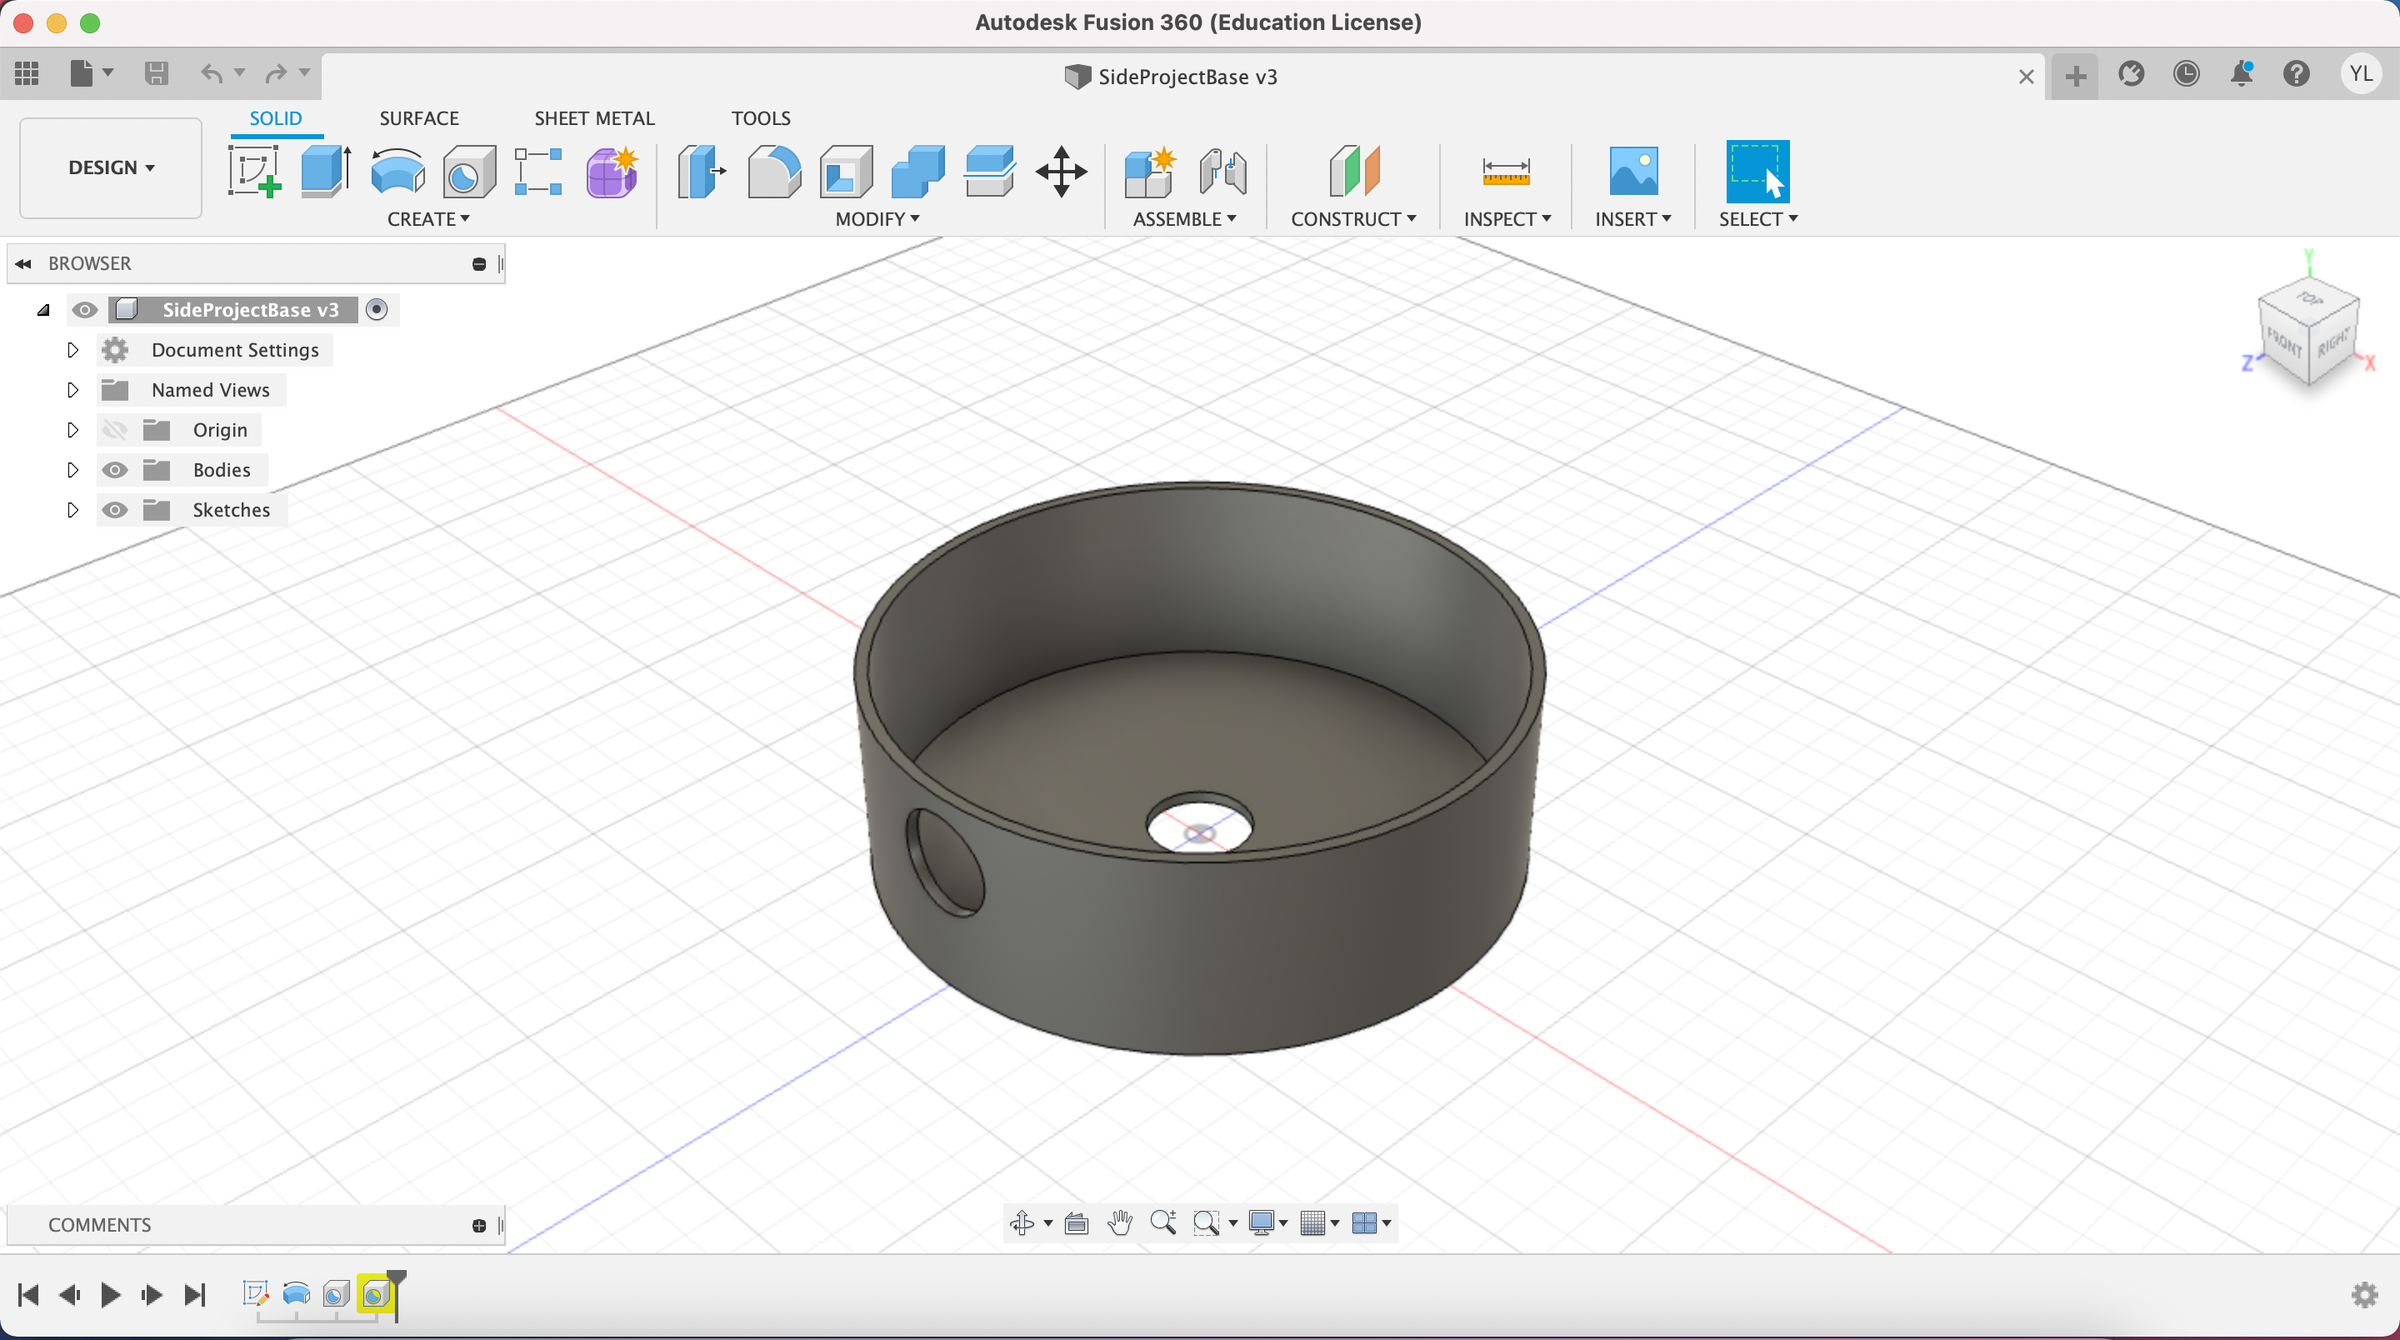Click the Joint tool icon
Viewport: 2400px width, 1340px height.
1222,171
